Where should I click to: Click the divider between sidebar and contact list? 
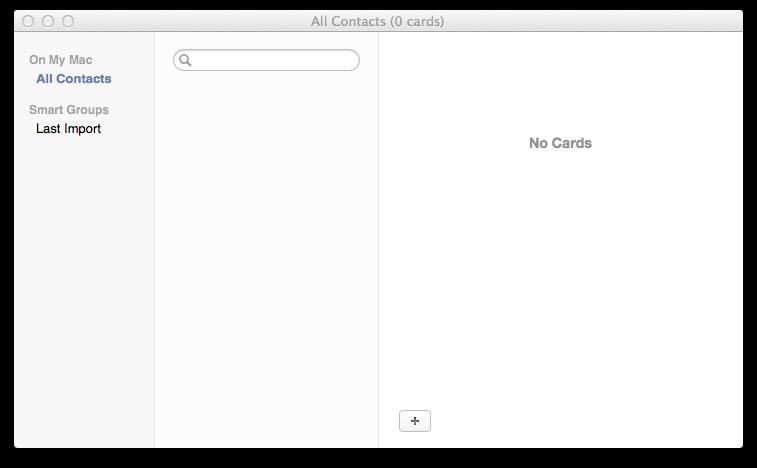tap(154, 240)
